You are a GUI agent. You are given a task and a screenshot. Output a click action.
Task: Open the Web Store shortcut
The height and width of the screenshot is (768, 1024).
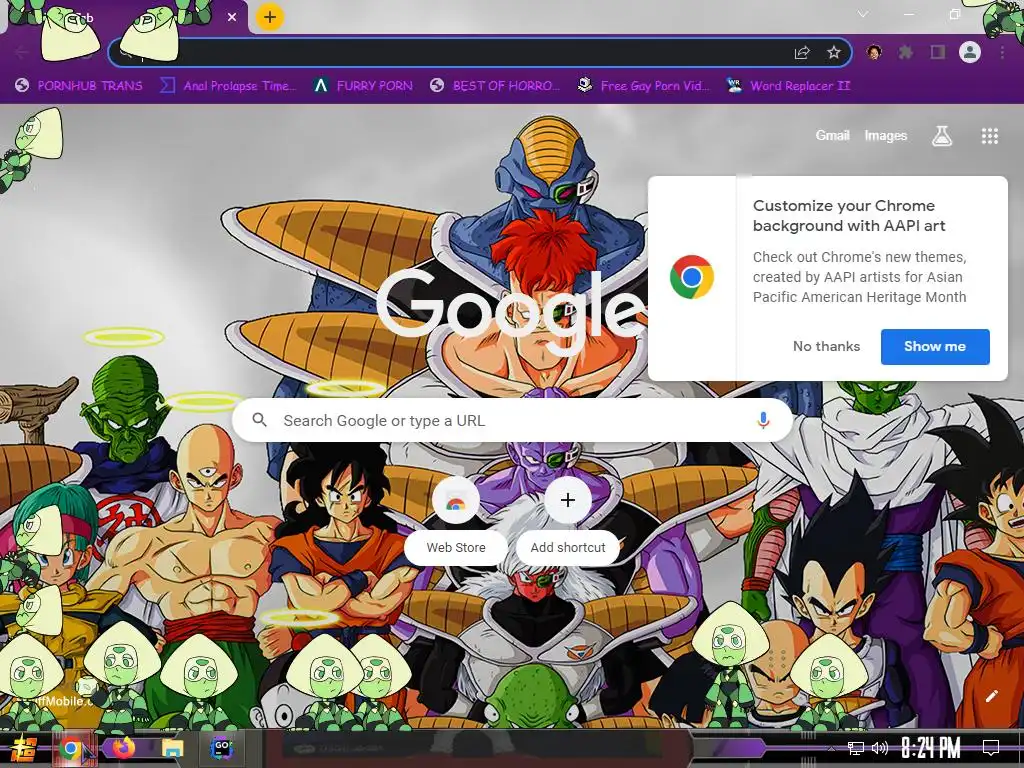(x=456, y=520)
